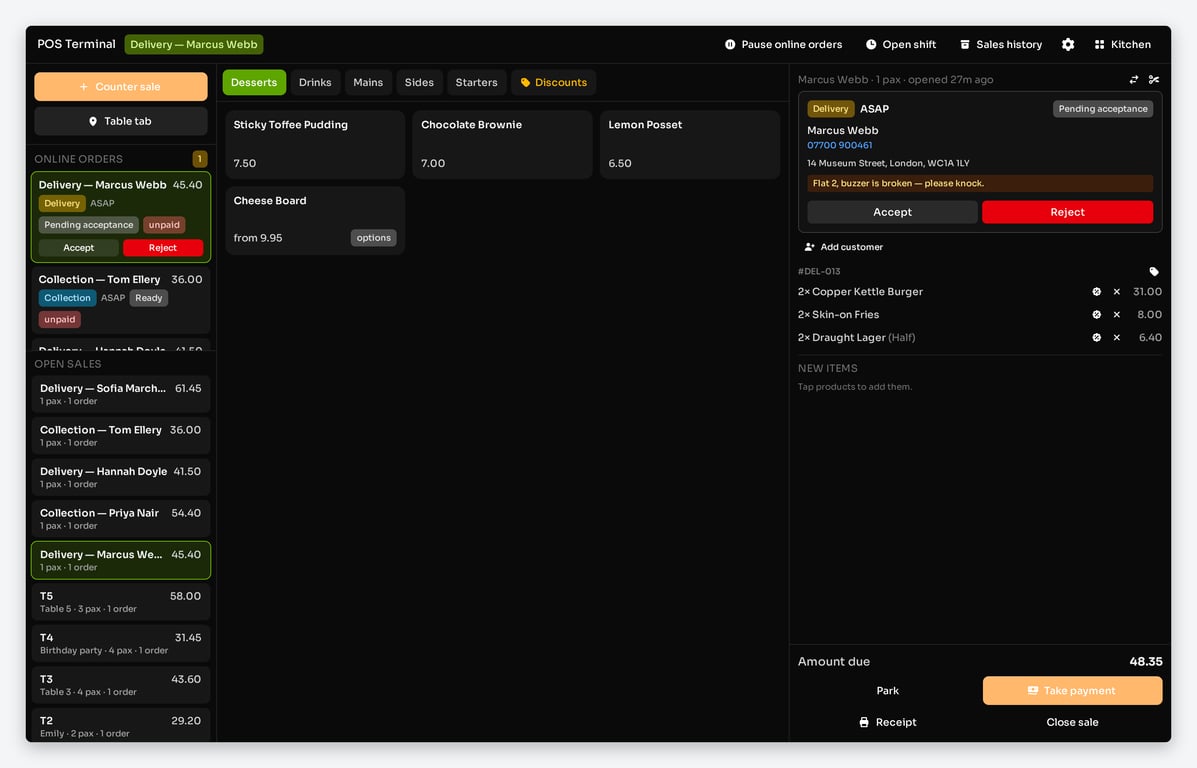The height and width of the screenshot is (768, 1197).
Task: Click the Open shift label
Action: [909, 44]
